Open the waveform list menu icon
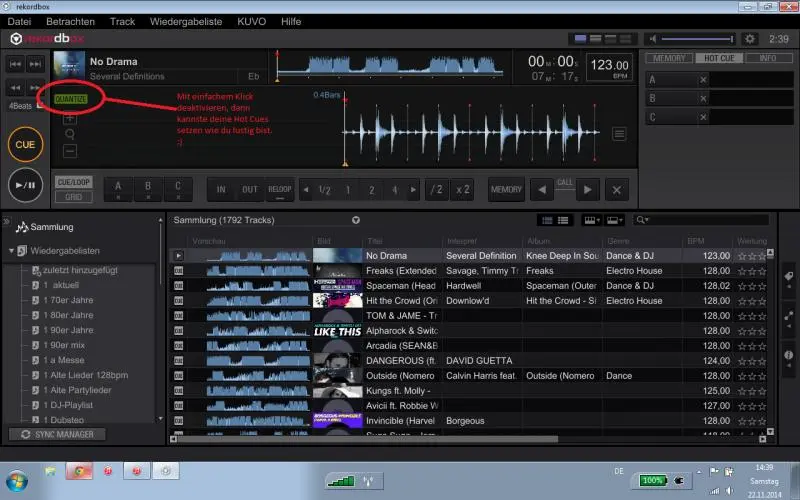This screenshot has height=500, width=800. click(x=619, y=134)
